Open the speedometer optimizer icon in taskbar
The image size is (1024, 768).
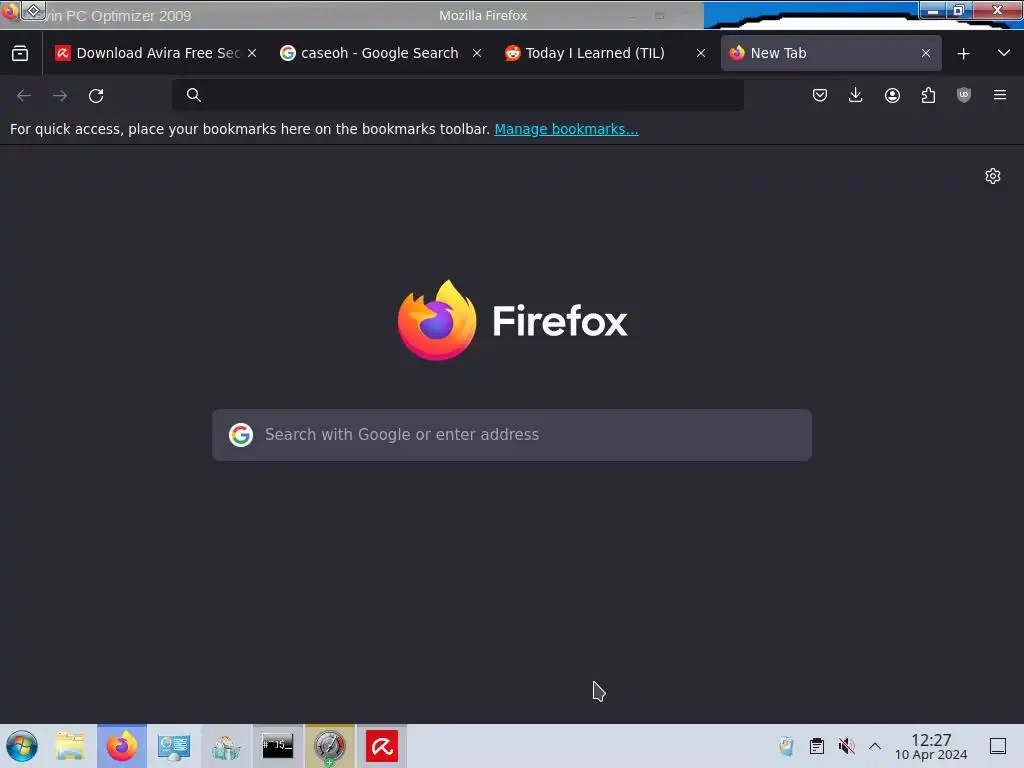tap(330, 746)
